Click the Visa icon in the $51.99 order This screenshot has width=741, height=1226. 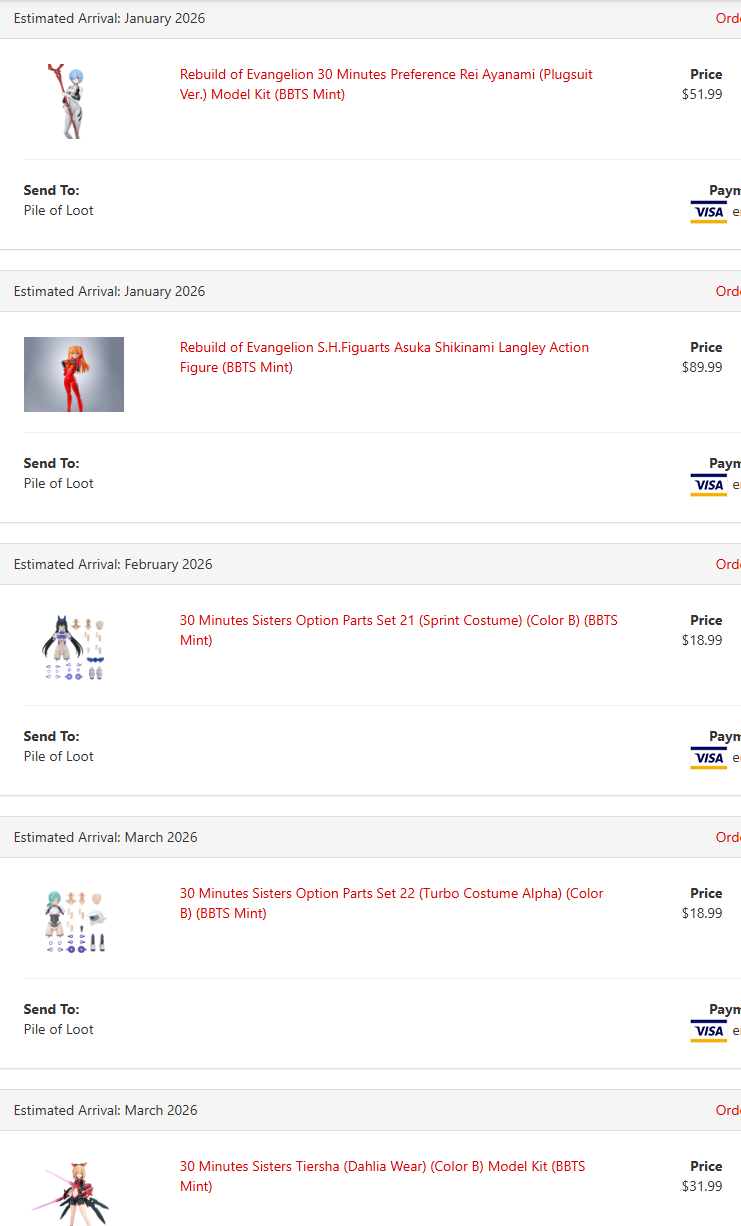click(x=708, y=212)
